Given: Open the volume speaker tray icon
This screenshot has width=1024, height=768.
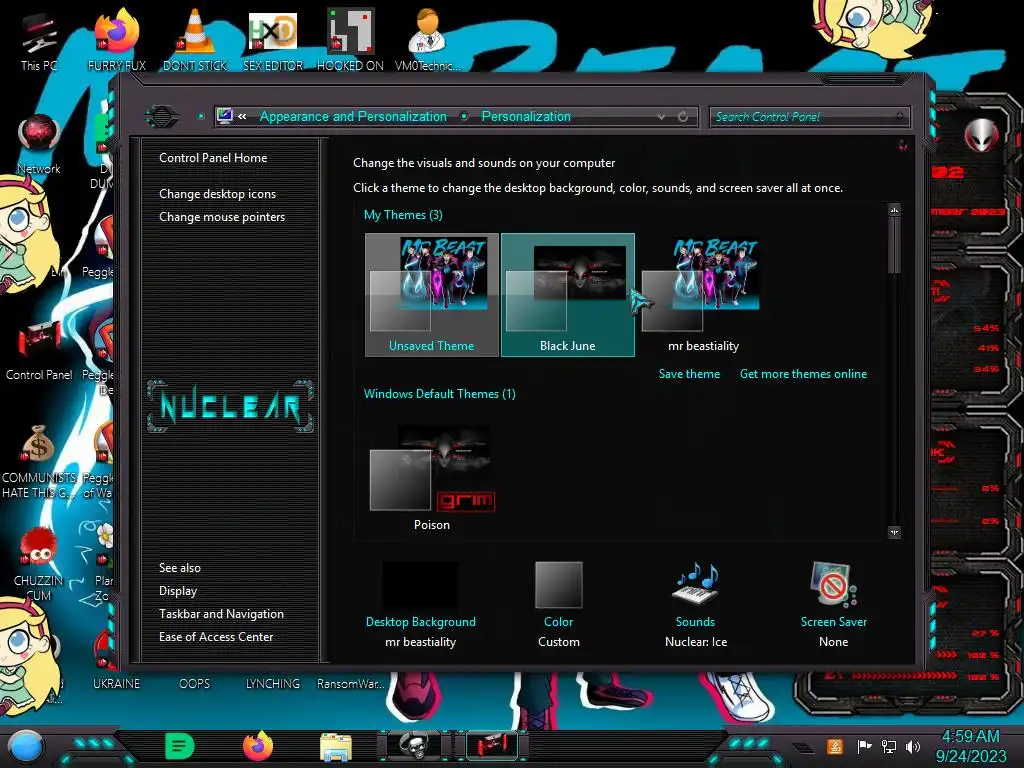Looking at the screenshot, I should [913, 746].
